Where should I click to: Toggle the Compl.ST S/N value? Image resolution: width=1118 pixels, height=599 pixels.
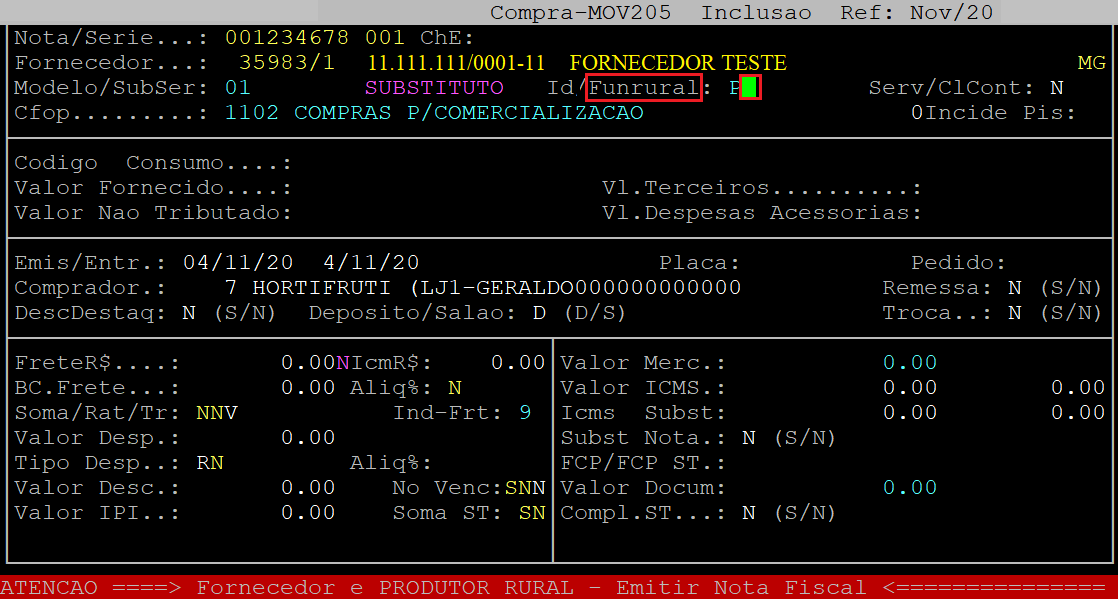point(748,513)
